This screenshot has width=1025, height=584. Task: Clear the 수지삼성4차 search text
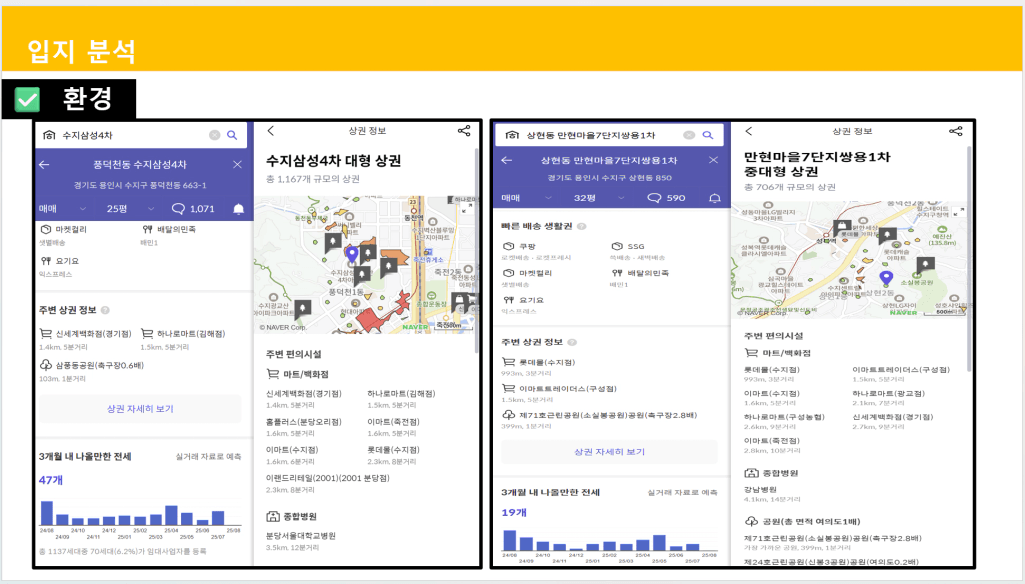click(214, 135)
